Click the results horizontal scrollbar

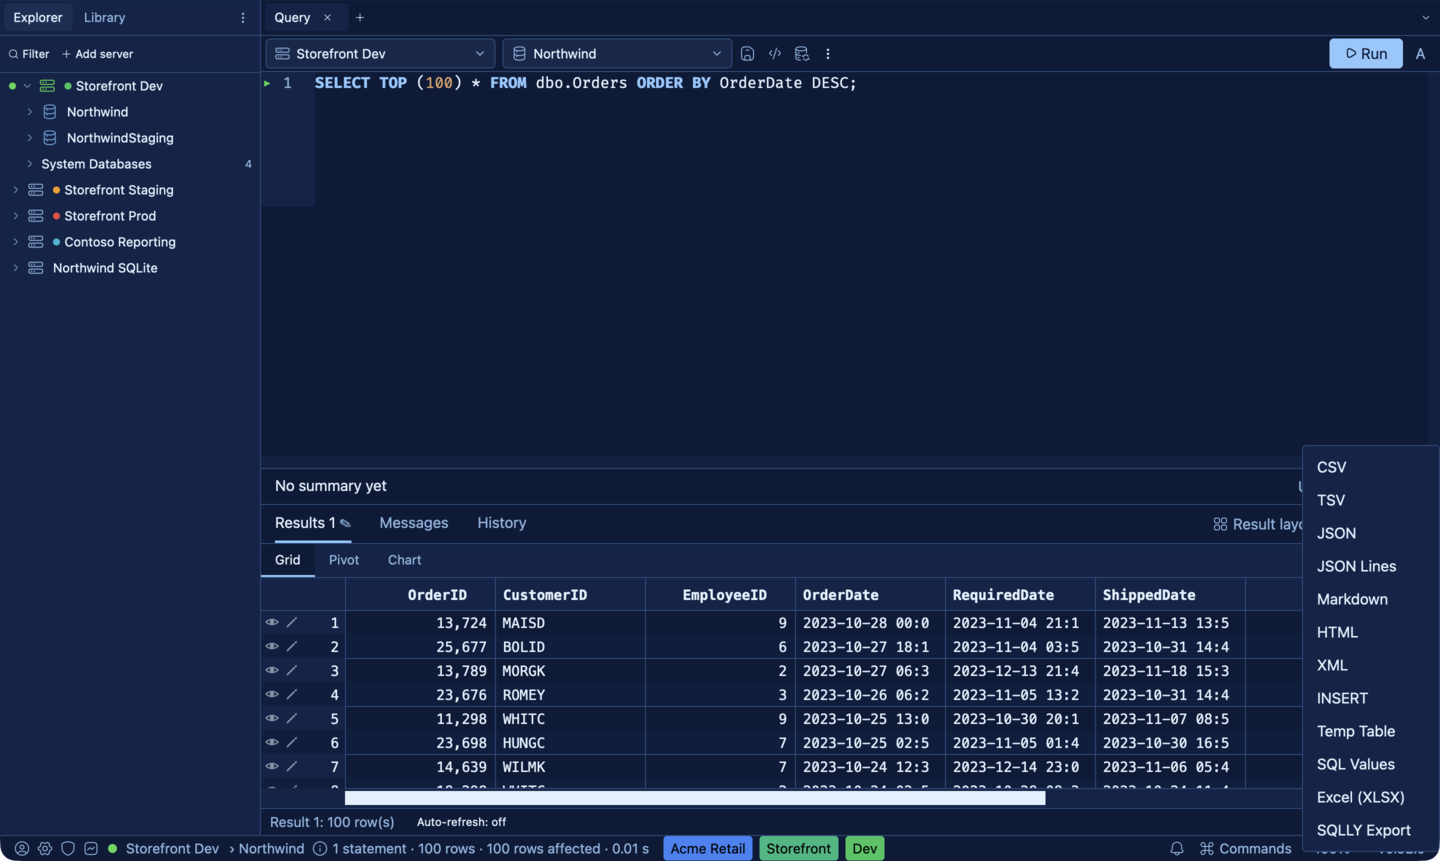[695, 798]
